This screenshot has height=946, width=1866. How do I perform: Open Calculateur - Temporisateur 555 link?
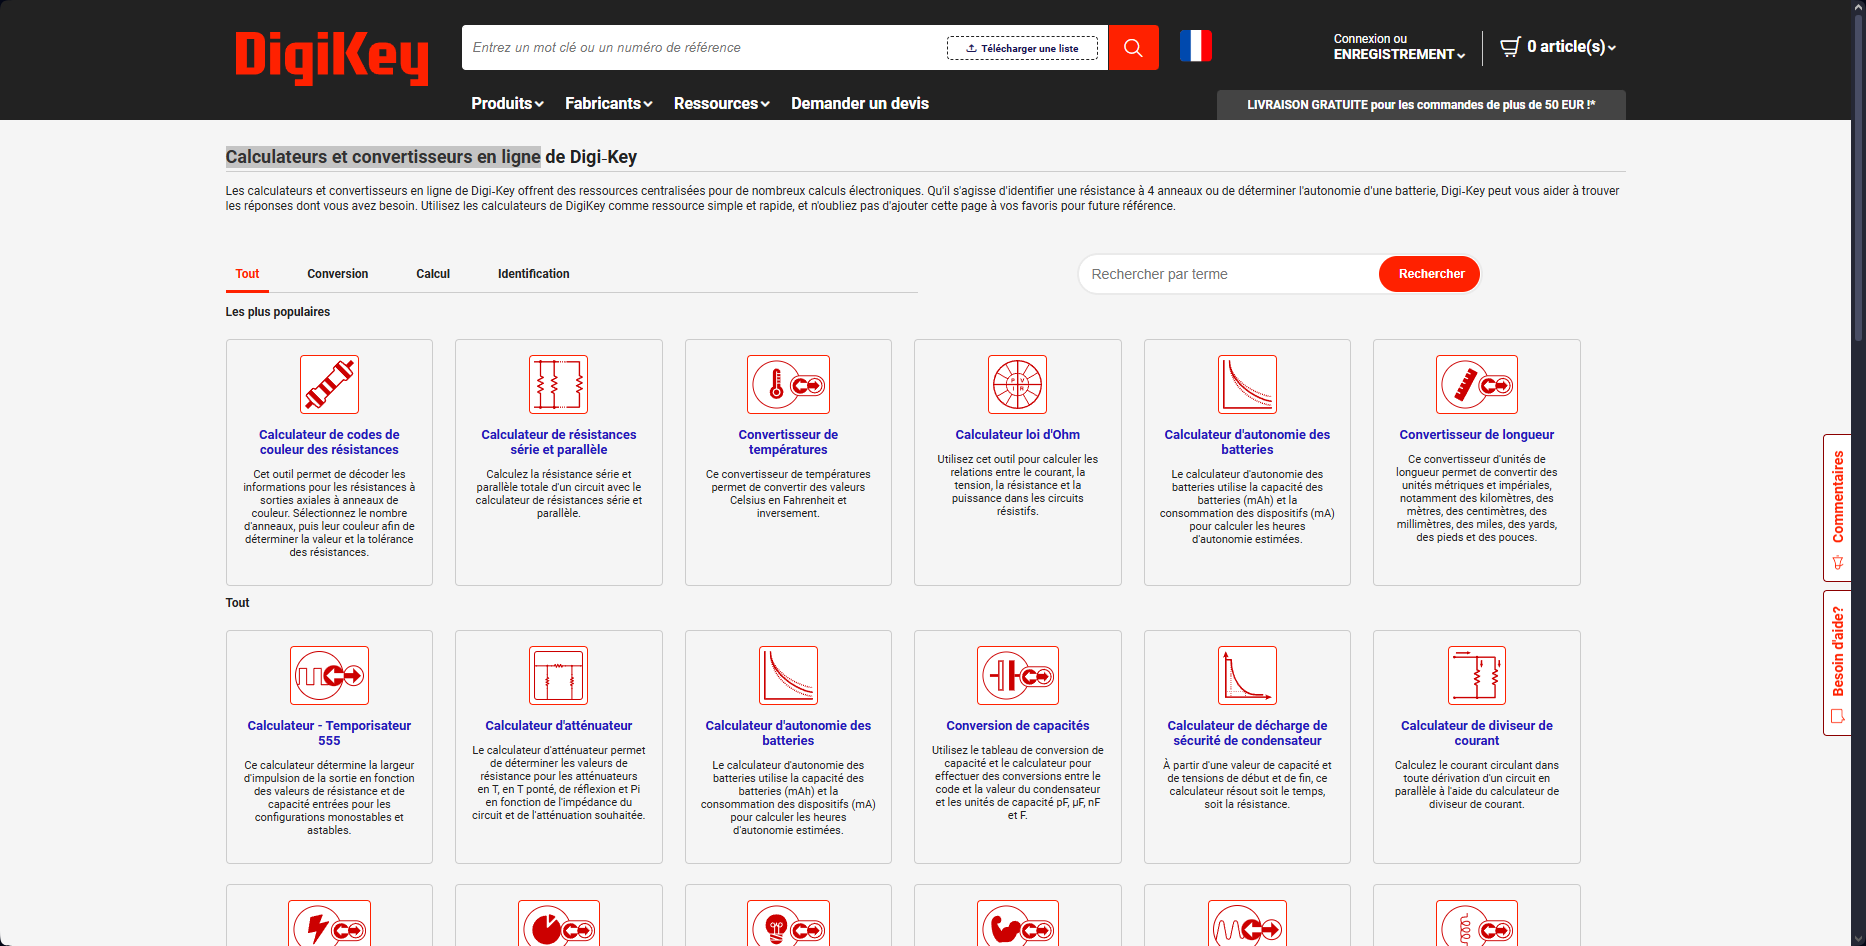(x=329, y=733)
